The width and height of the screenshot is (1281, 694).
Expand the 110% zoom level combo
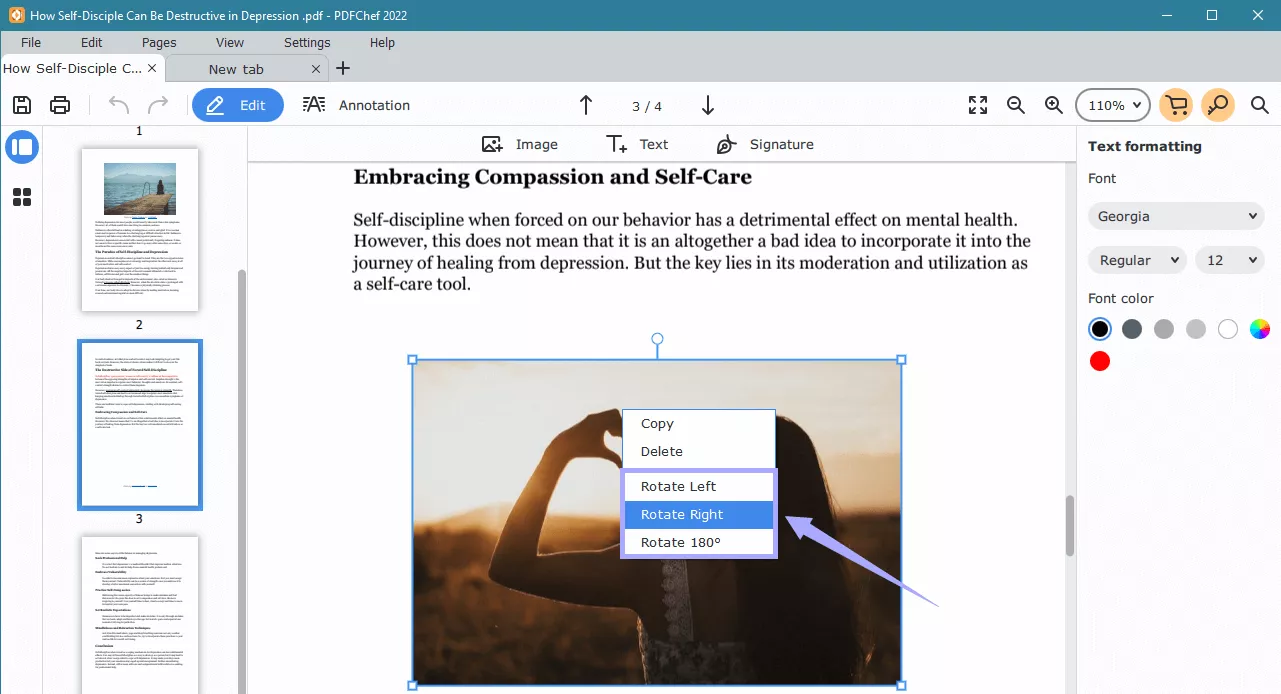tap(1112, 104)
